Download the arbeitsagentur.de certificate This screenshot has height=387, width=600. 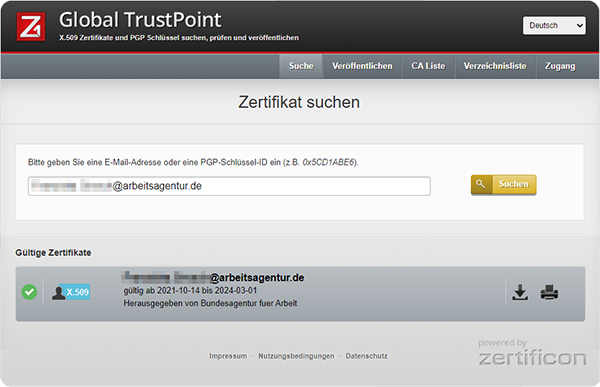(x=520, y=292)
